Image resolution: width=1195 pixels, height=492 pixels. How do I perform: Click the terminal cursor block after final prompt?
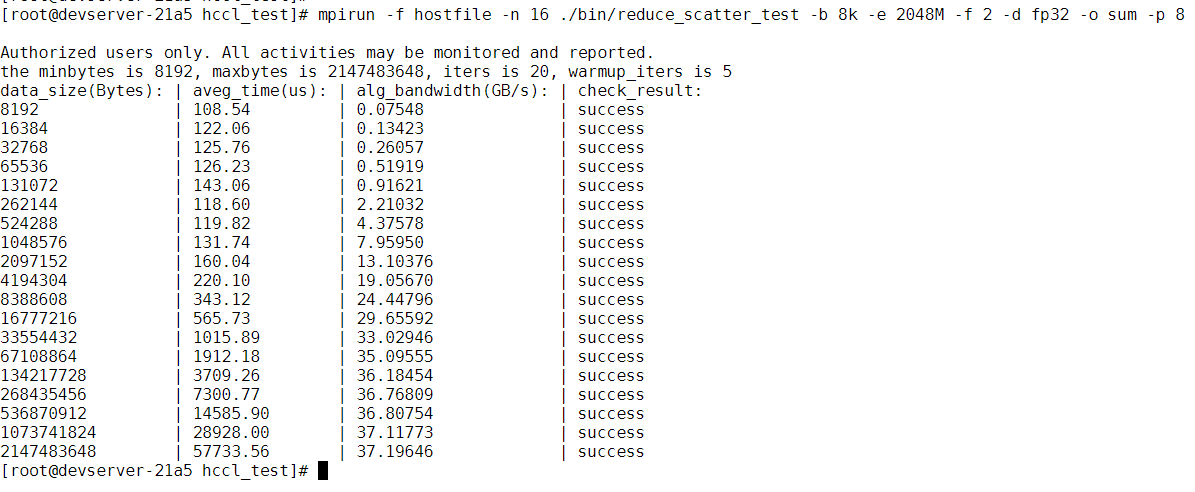click(x=323, y=471)
